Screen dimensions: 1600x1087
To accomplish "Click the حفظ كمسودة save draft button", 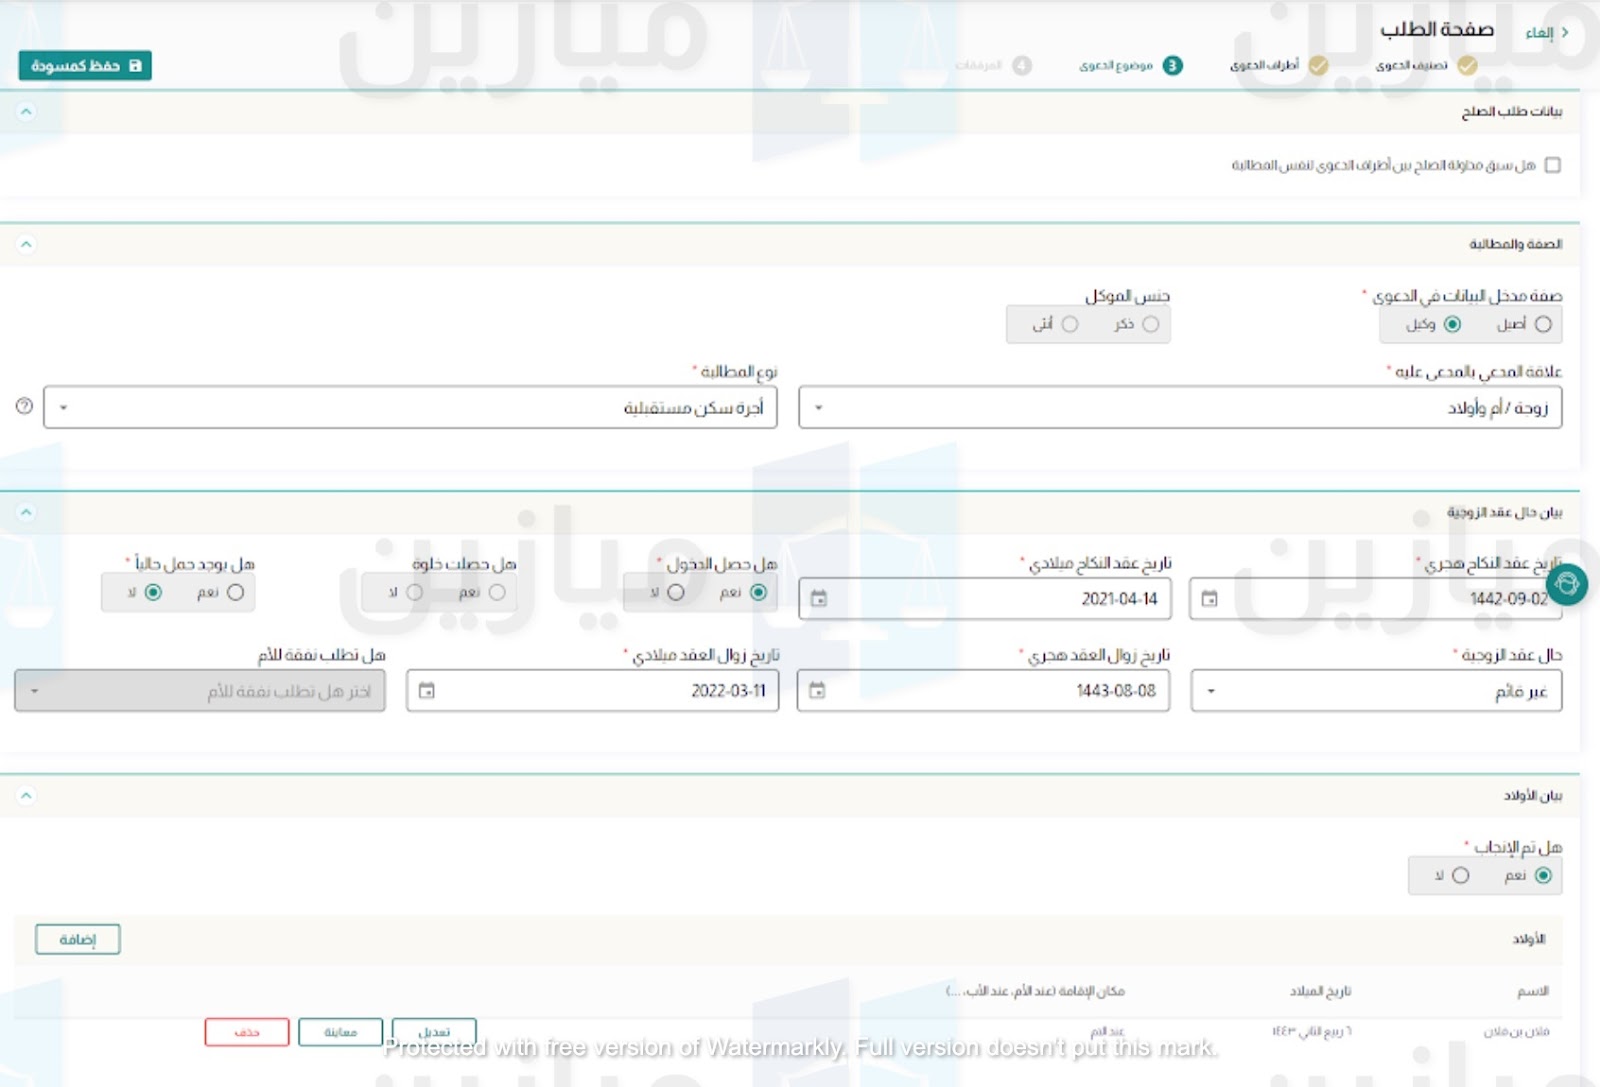I will click(x=85, y=66).
